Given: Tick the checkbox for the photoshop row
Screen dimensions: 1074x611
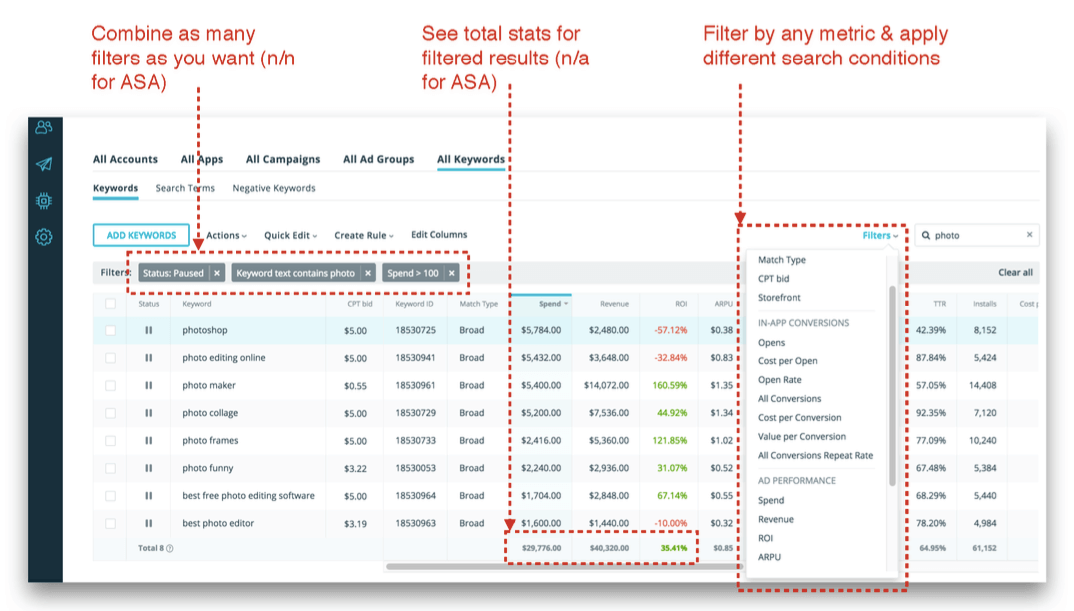Looking at the screenshot, I should (x=110, y=330).
